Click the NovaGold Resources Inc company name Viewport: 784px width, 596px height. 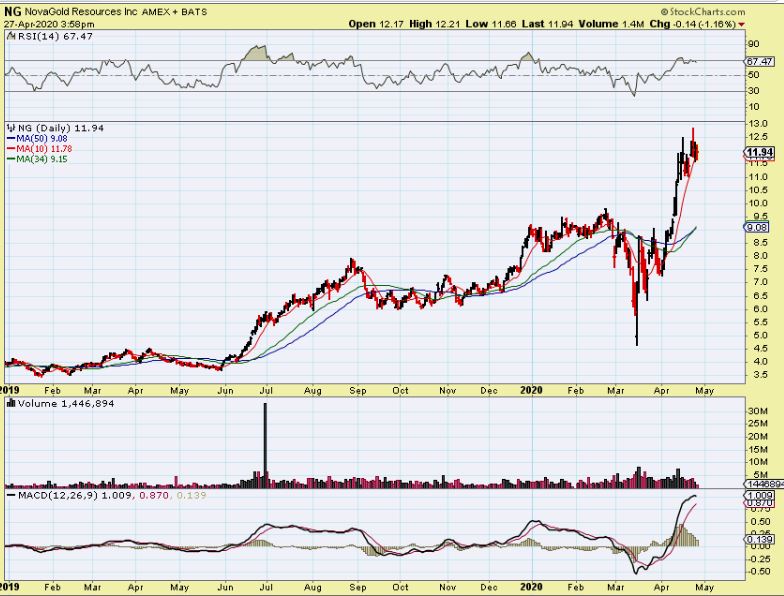click(80, 12)
